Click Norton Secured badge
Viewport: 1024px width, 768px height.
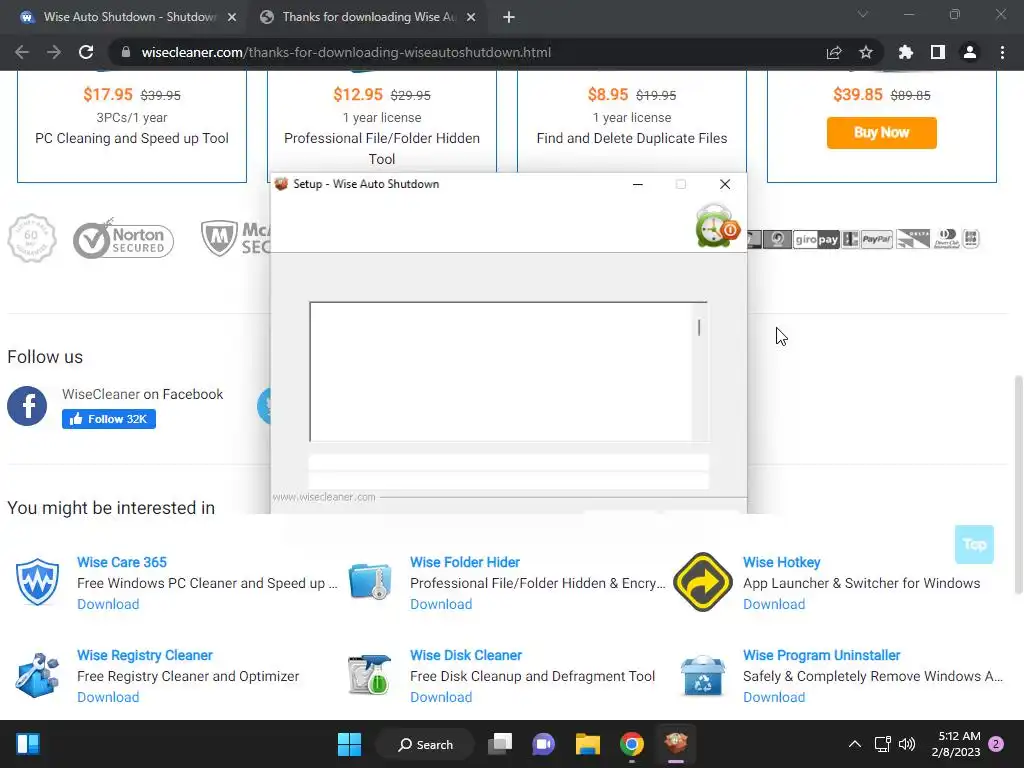(123, 239)
